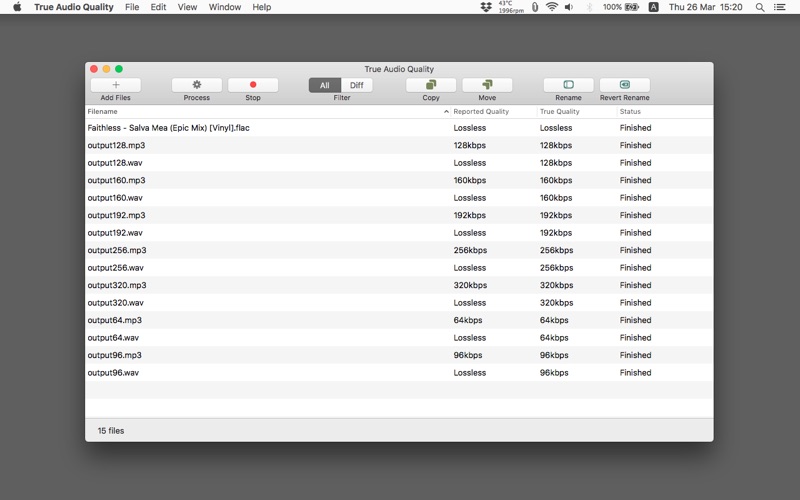This screenshot has width=800, height=500.
Task: Select the output256.wav file row
Action: pos(399,267)
